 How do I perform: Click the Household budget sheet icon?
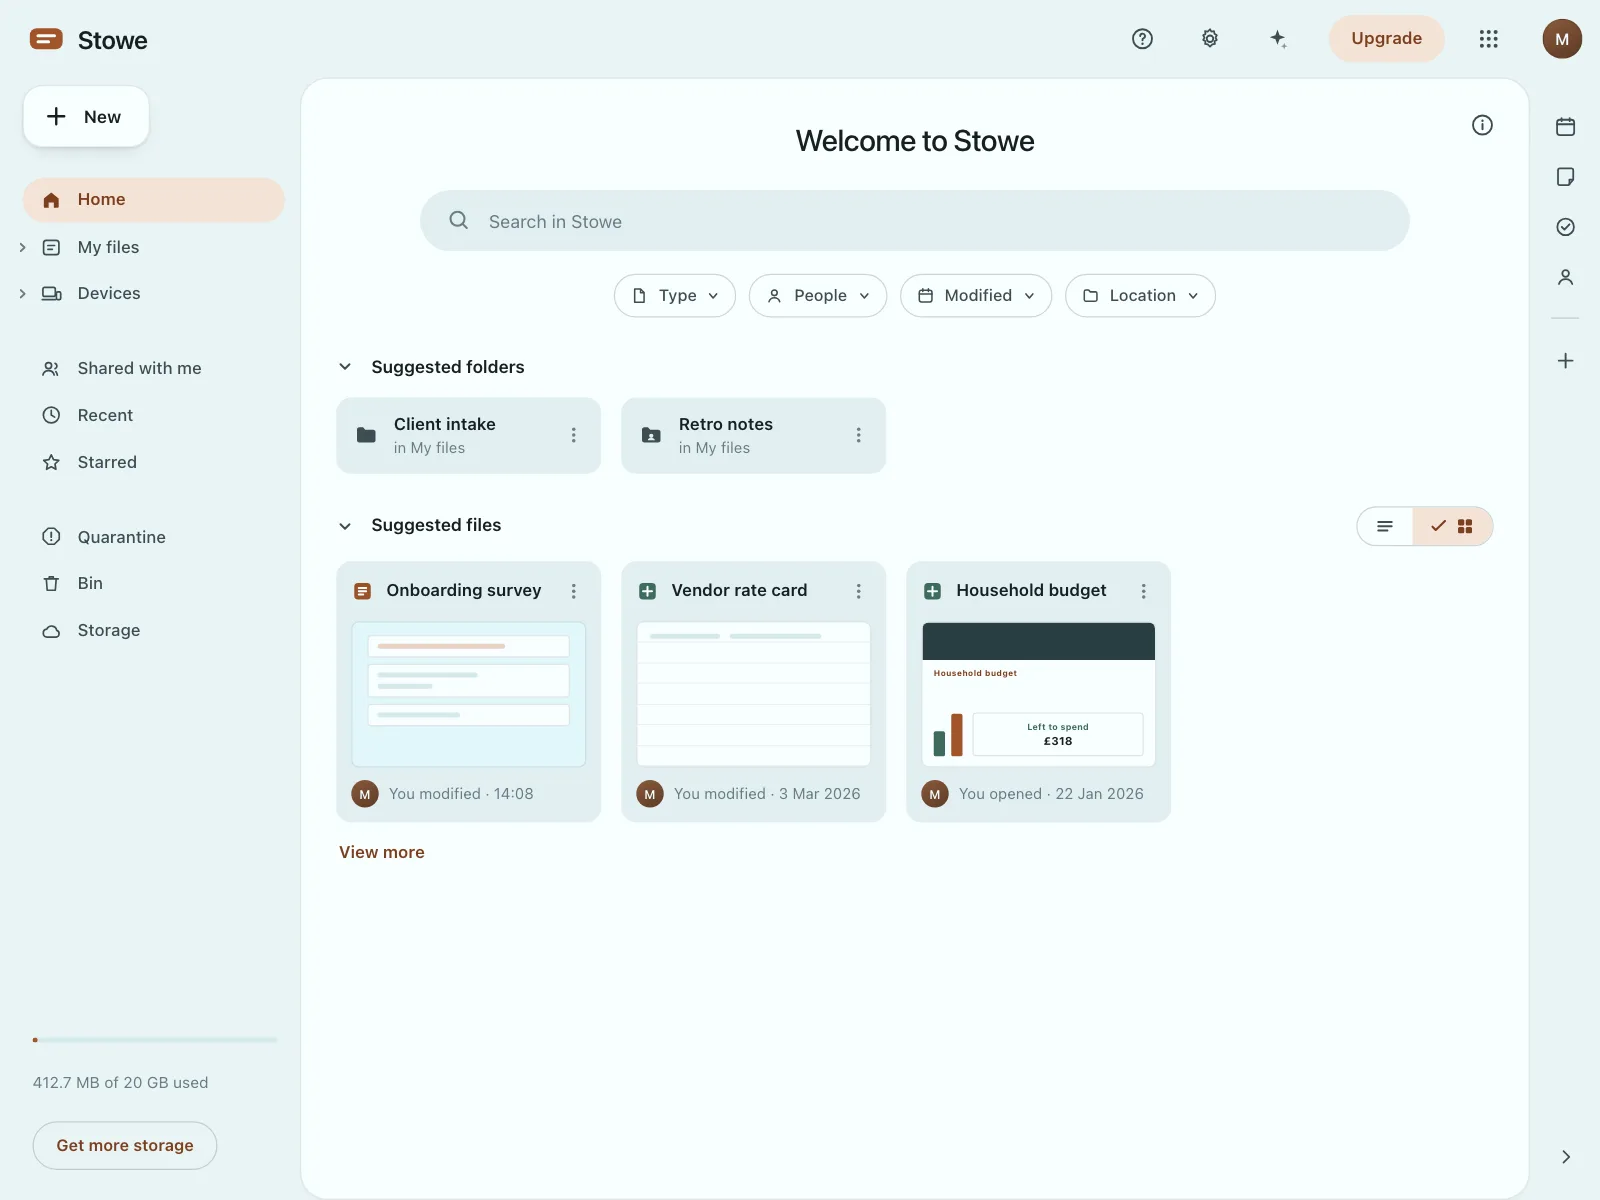[933, 591]
